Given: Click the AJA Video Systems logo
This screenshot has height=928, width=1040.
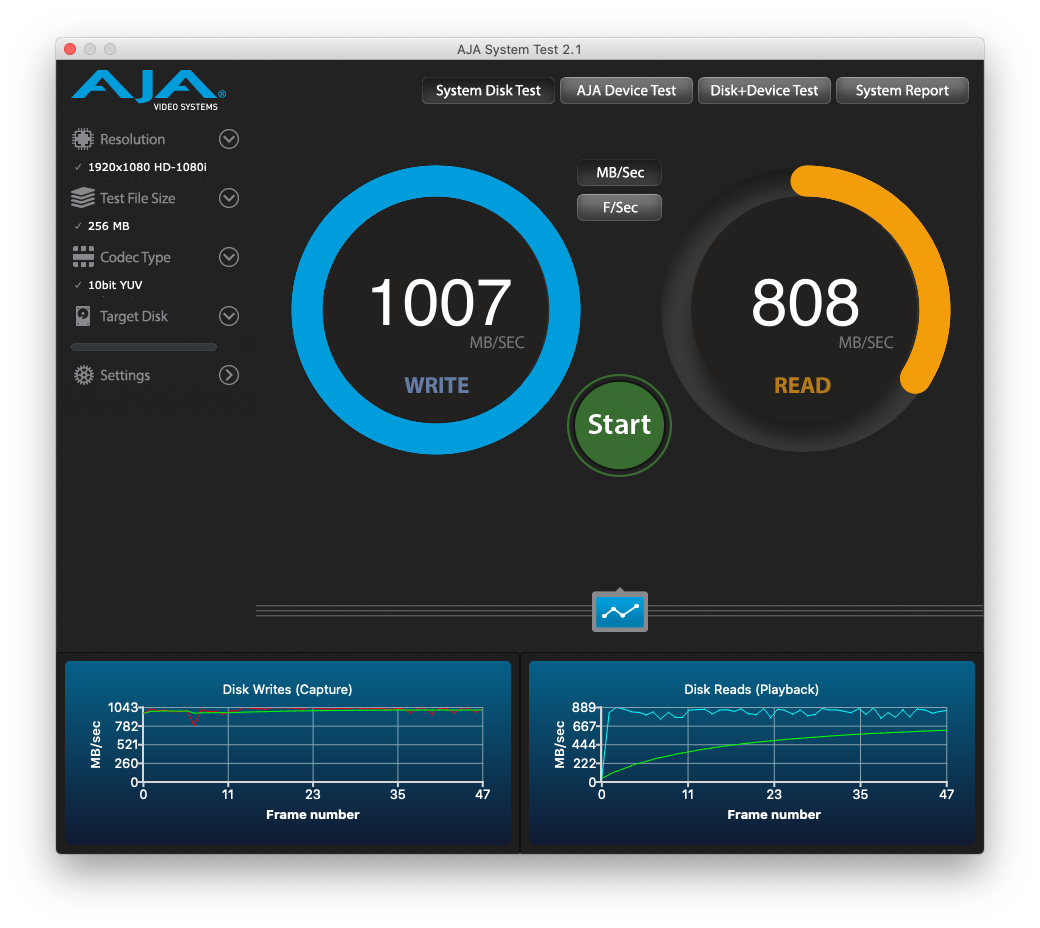Looking at the screenshot, I should click(149, 90).
